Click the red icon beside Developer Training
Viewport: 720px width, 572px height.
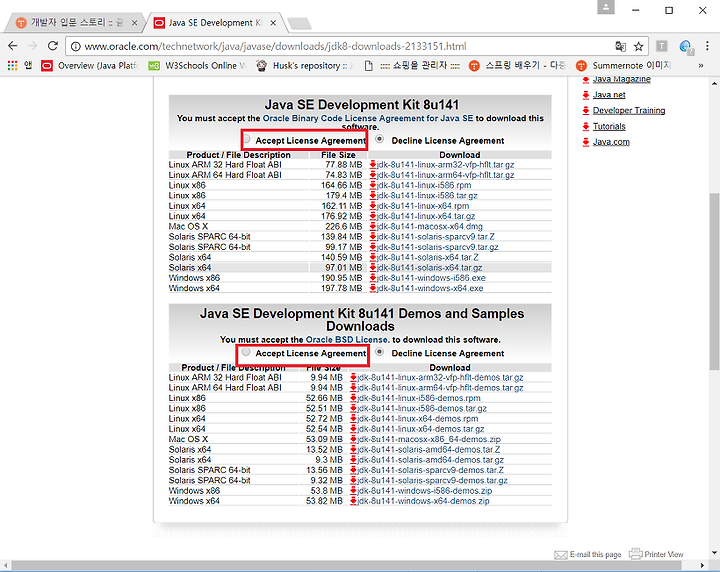586,111
